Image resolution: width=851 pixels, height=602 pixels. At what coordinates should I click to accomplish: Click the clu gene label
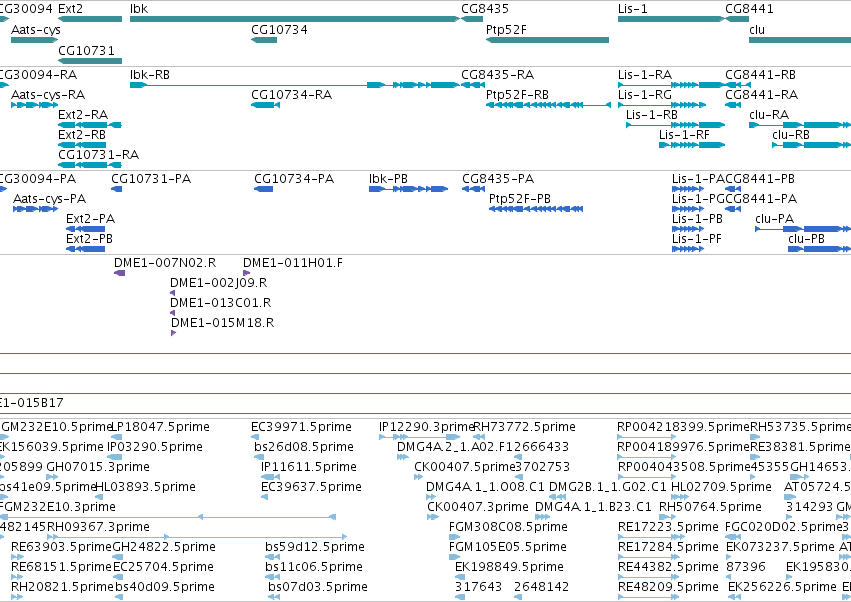(757, 29)
